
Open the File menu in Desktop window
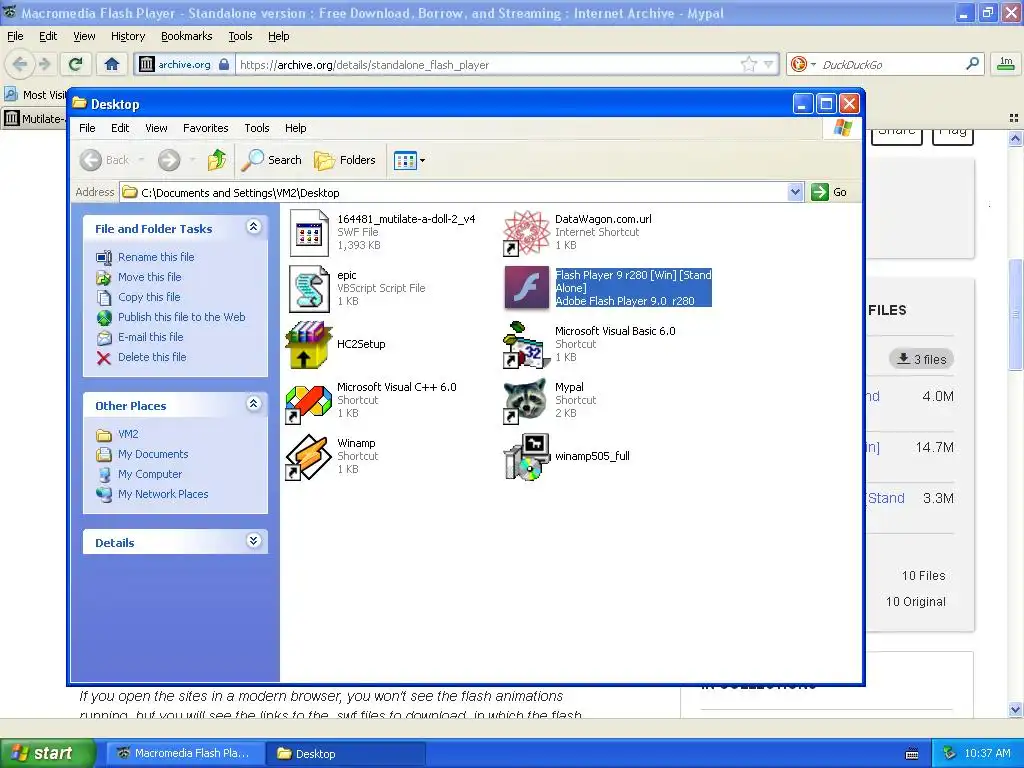tap(87, 128)
